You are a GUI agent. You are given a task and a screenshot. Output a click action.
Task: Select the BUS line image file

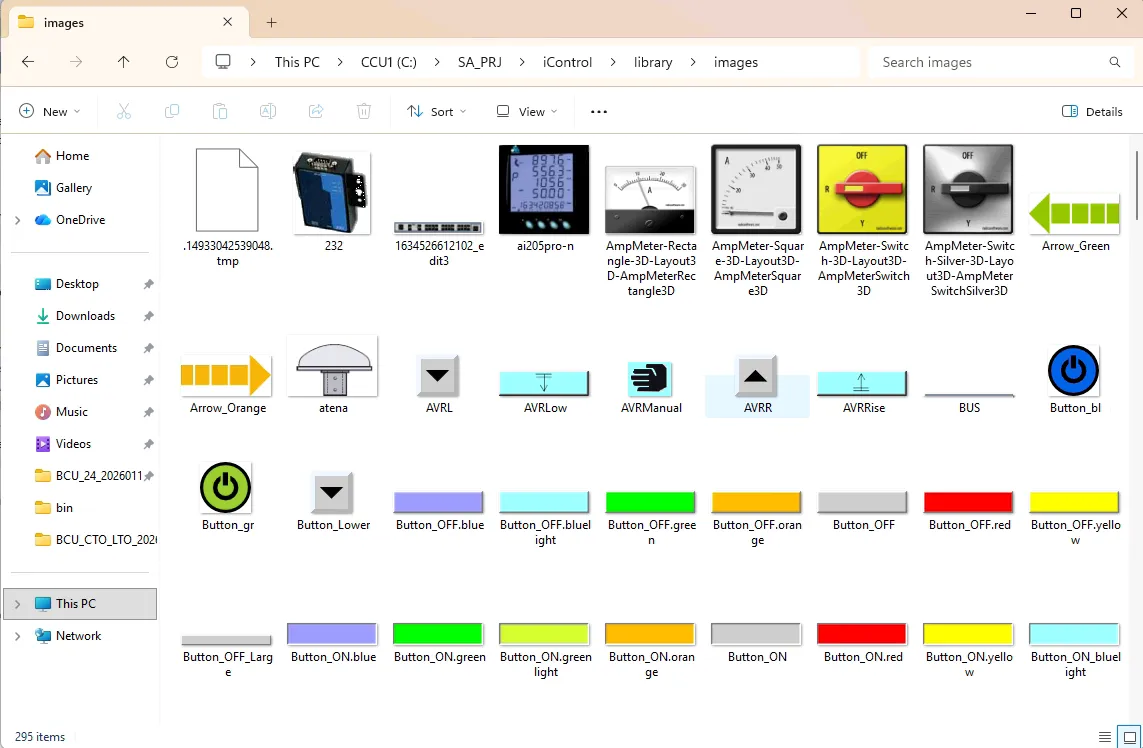(x=969, y=403)
